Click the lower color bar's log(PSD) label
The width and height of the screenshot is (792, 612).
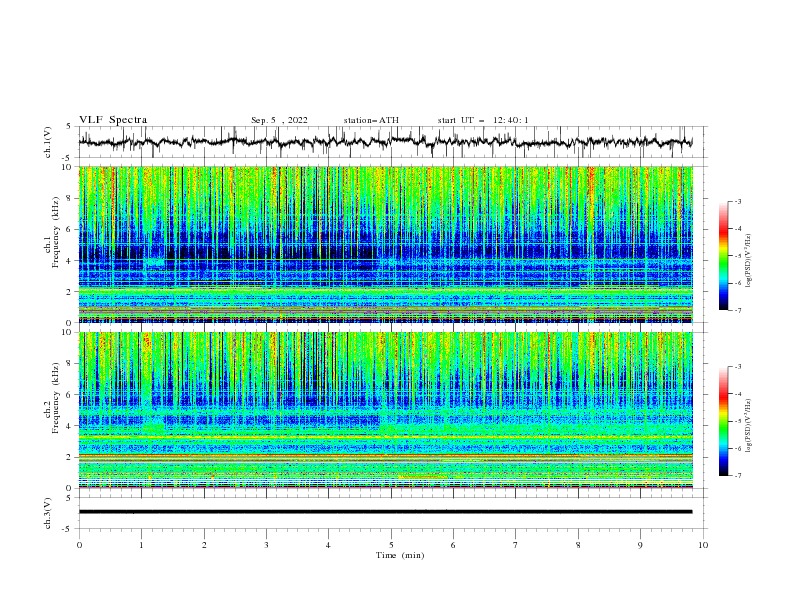748,426
